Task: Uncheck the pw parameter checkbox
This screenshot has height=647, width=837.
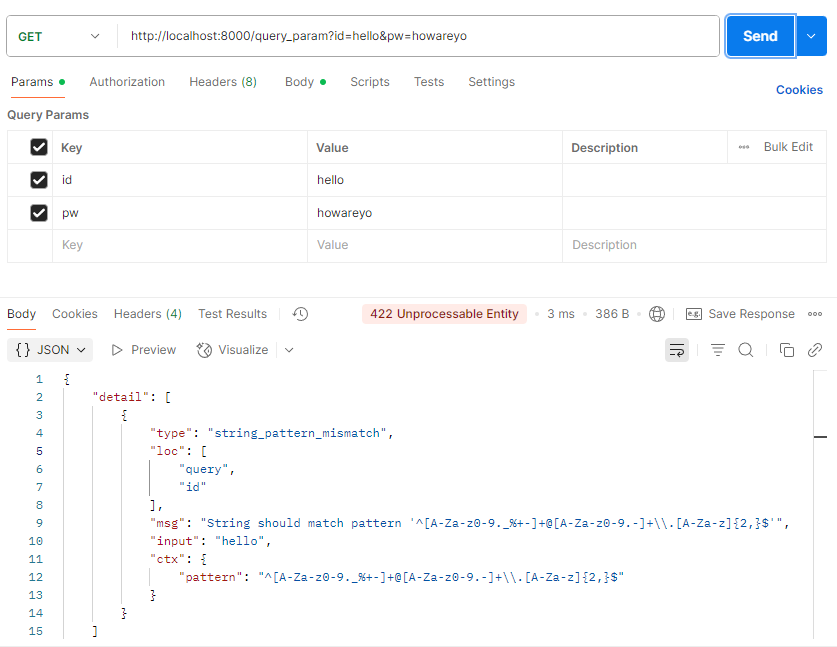Action: click(39, 213)
